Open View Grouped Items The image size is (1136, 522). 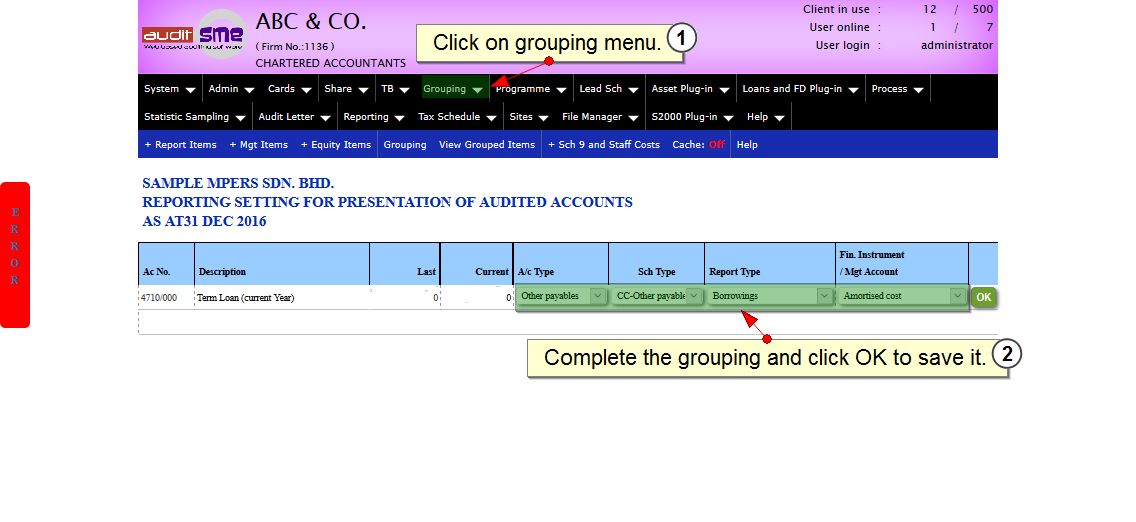coord(486,145)
